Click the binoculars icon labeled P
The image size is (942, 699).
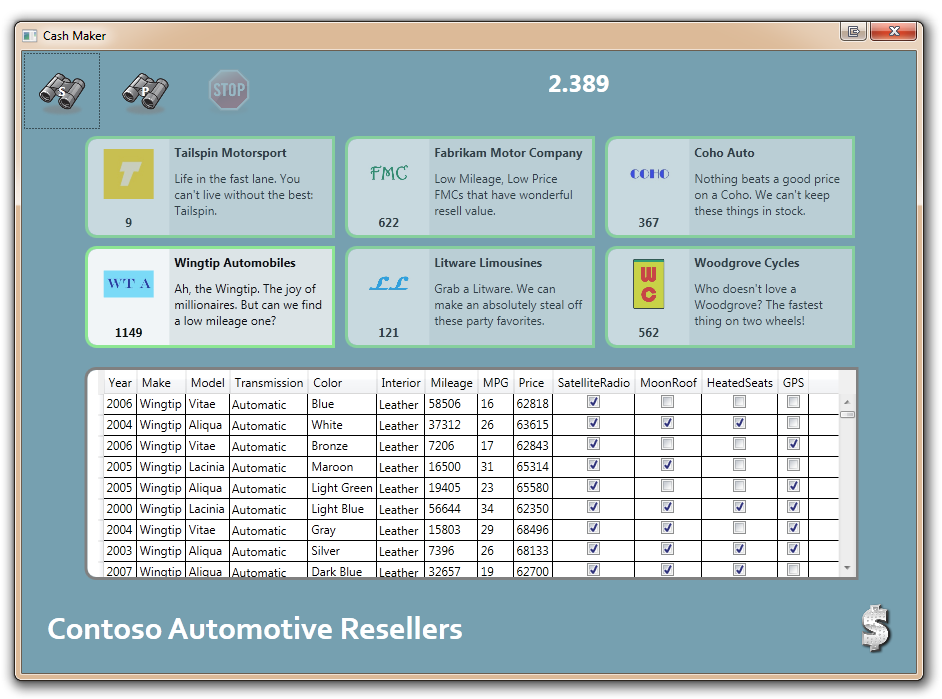click(145, 92)
